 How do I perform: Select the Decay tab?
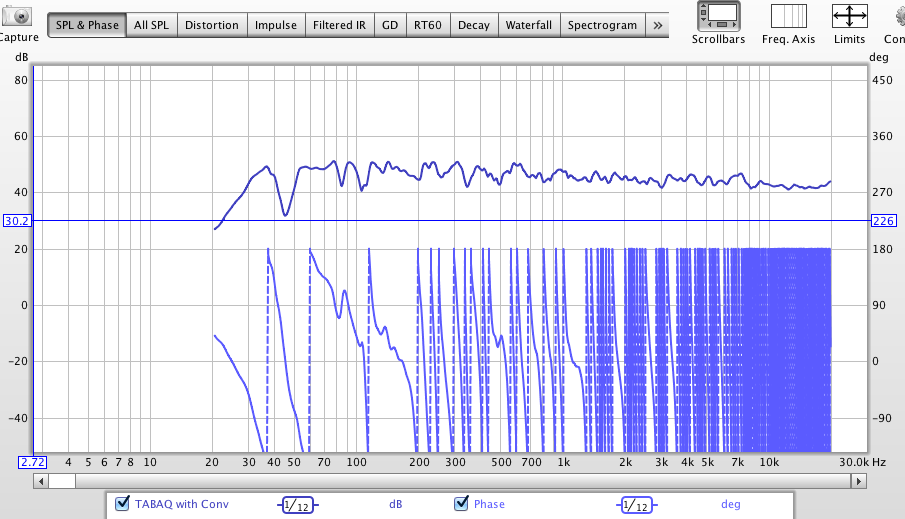click(474, 25)
